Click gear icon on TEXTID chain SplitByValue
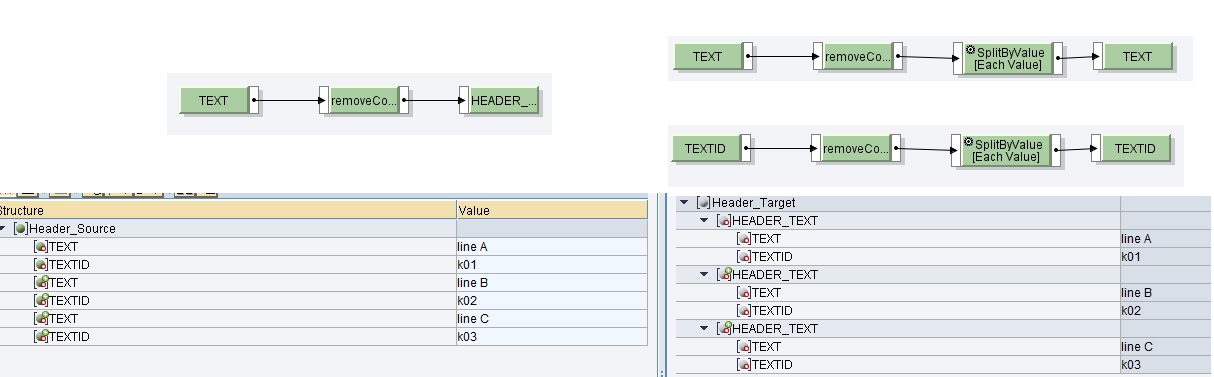The width and height of the screenshot is (1214, 377). pyautogui.click(x=967, y=141)
